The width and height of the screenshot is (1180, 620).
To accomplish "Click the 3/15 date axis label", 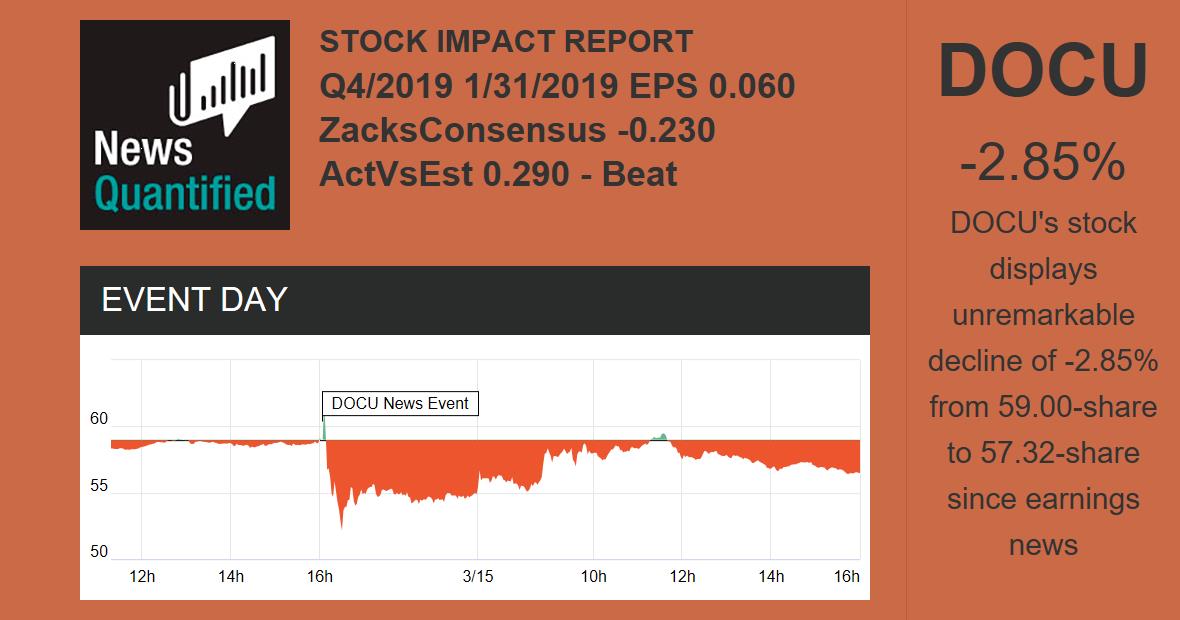I will point(478,576).
